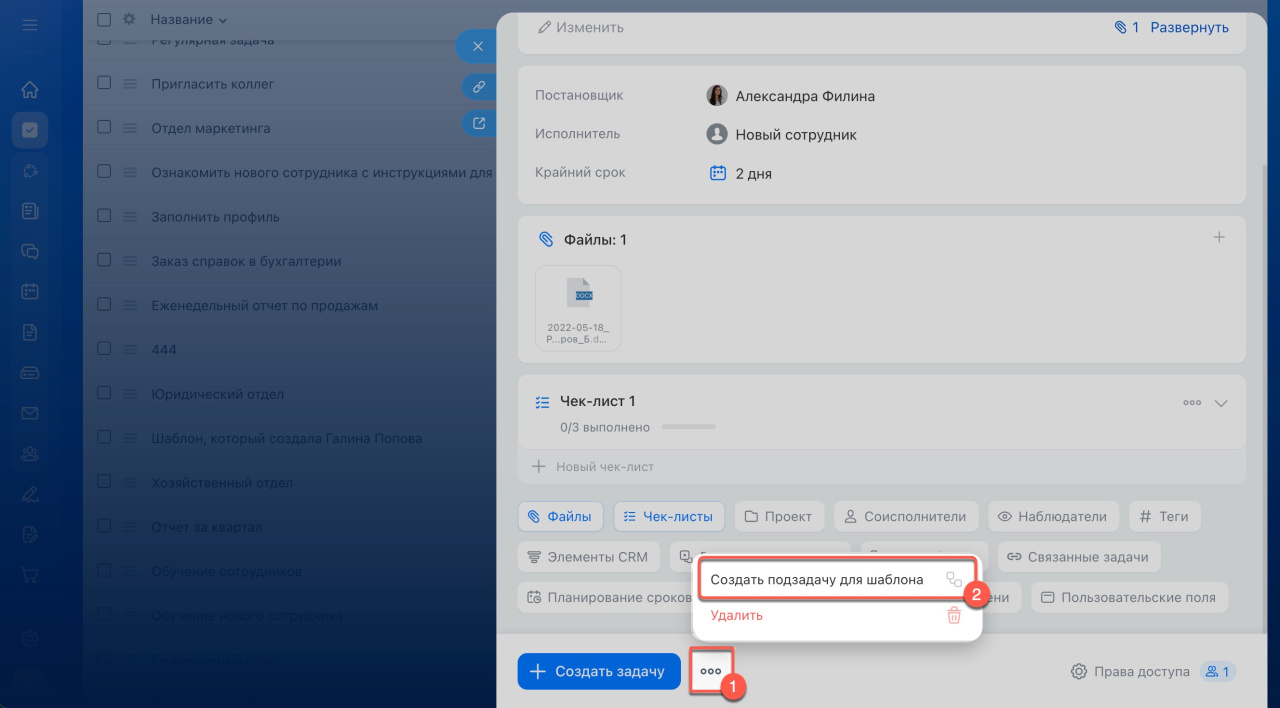This screenshot has height=708, width=1280.
Task: Click the checklist progress bar
Action: [688, 427]
